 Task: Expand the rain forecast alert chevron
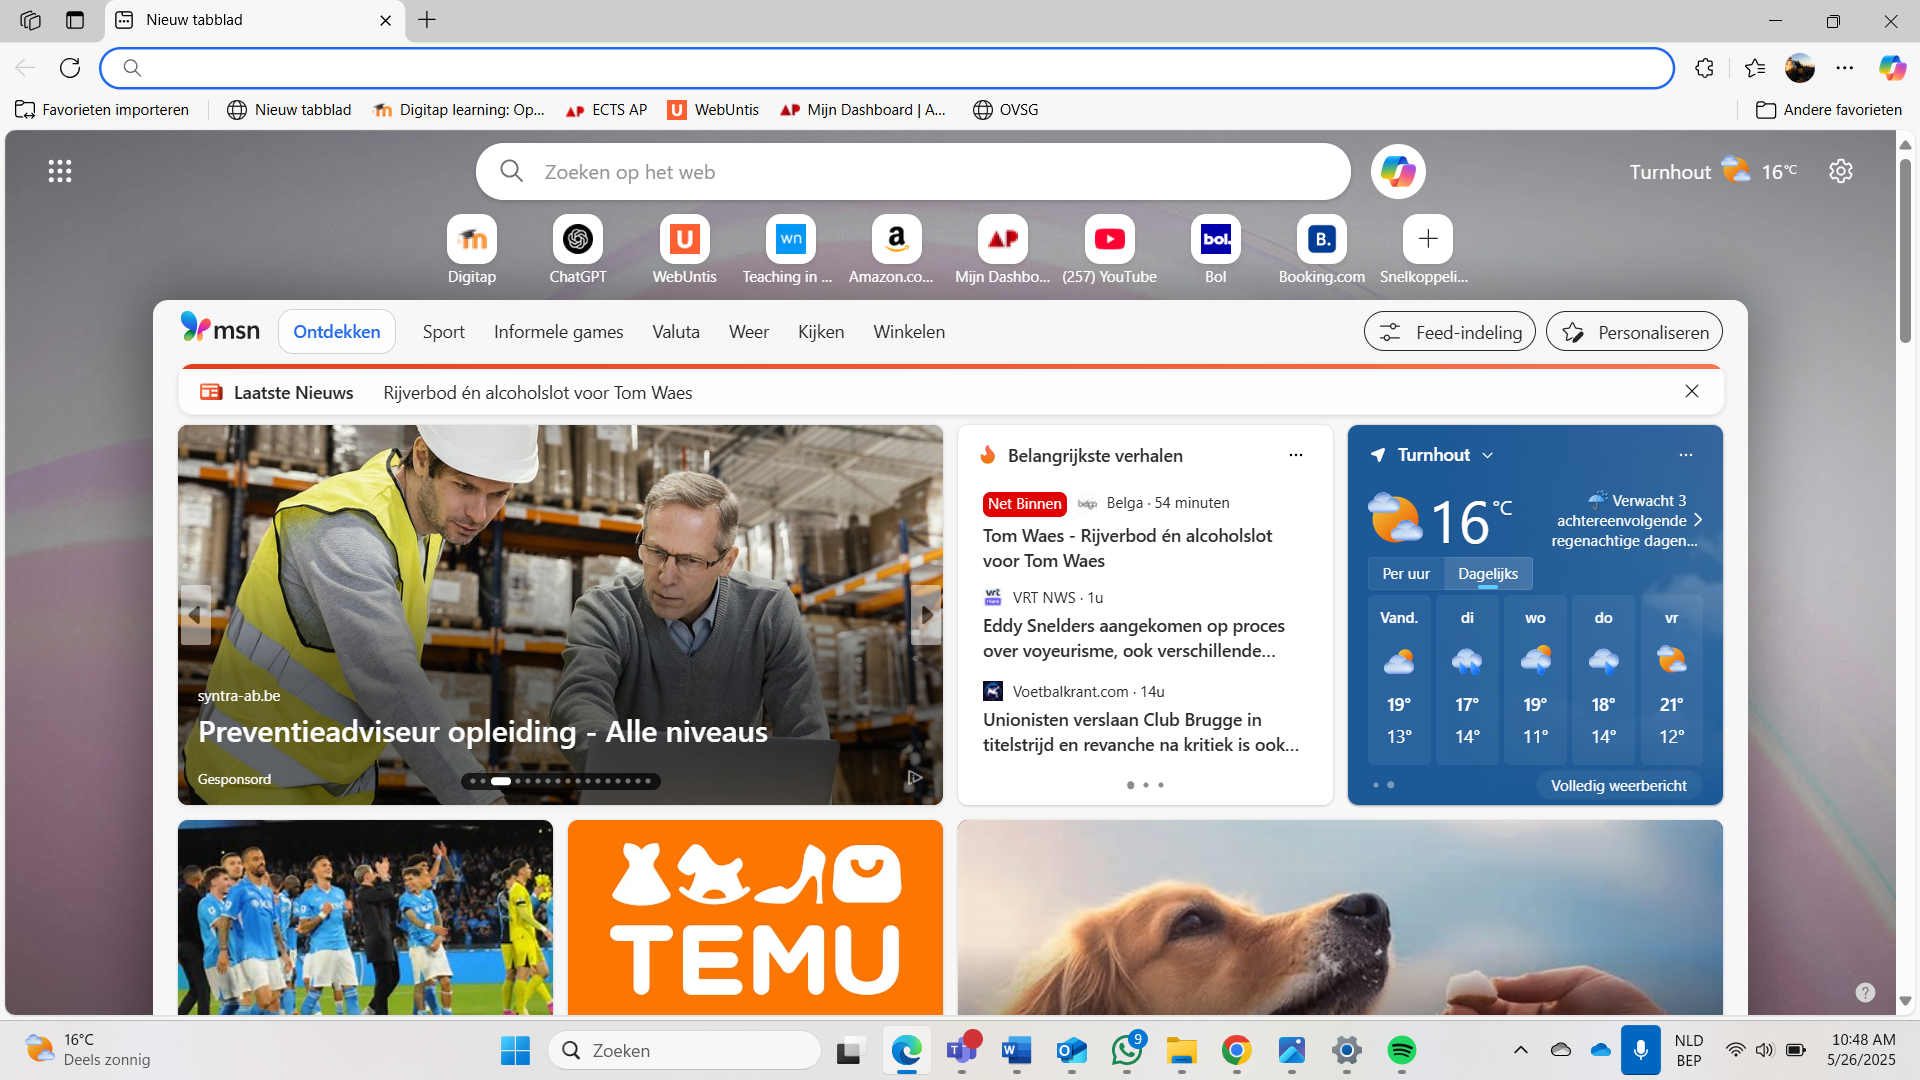1698,520
